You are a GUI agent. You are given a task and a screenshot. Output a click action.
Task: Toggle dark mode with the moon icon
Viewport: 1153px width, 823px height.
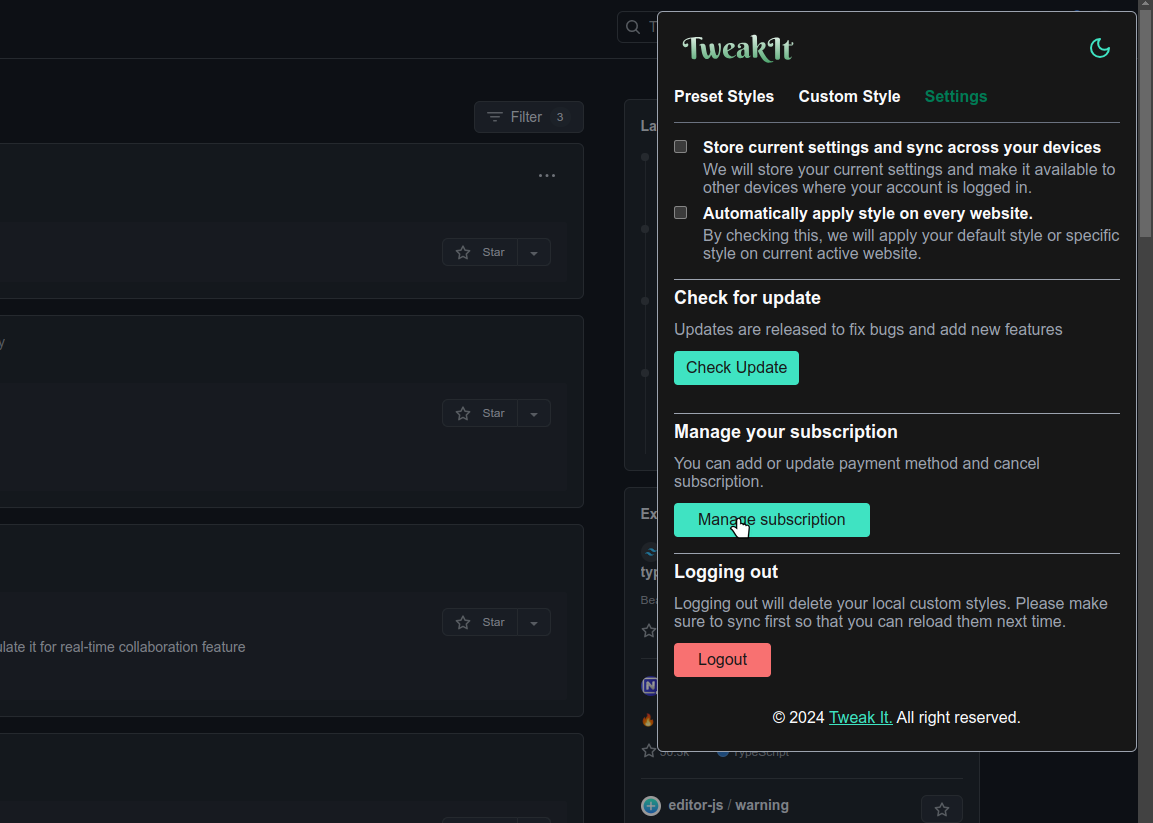click(1099, 48)
